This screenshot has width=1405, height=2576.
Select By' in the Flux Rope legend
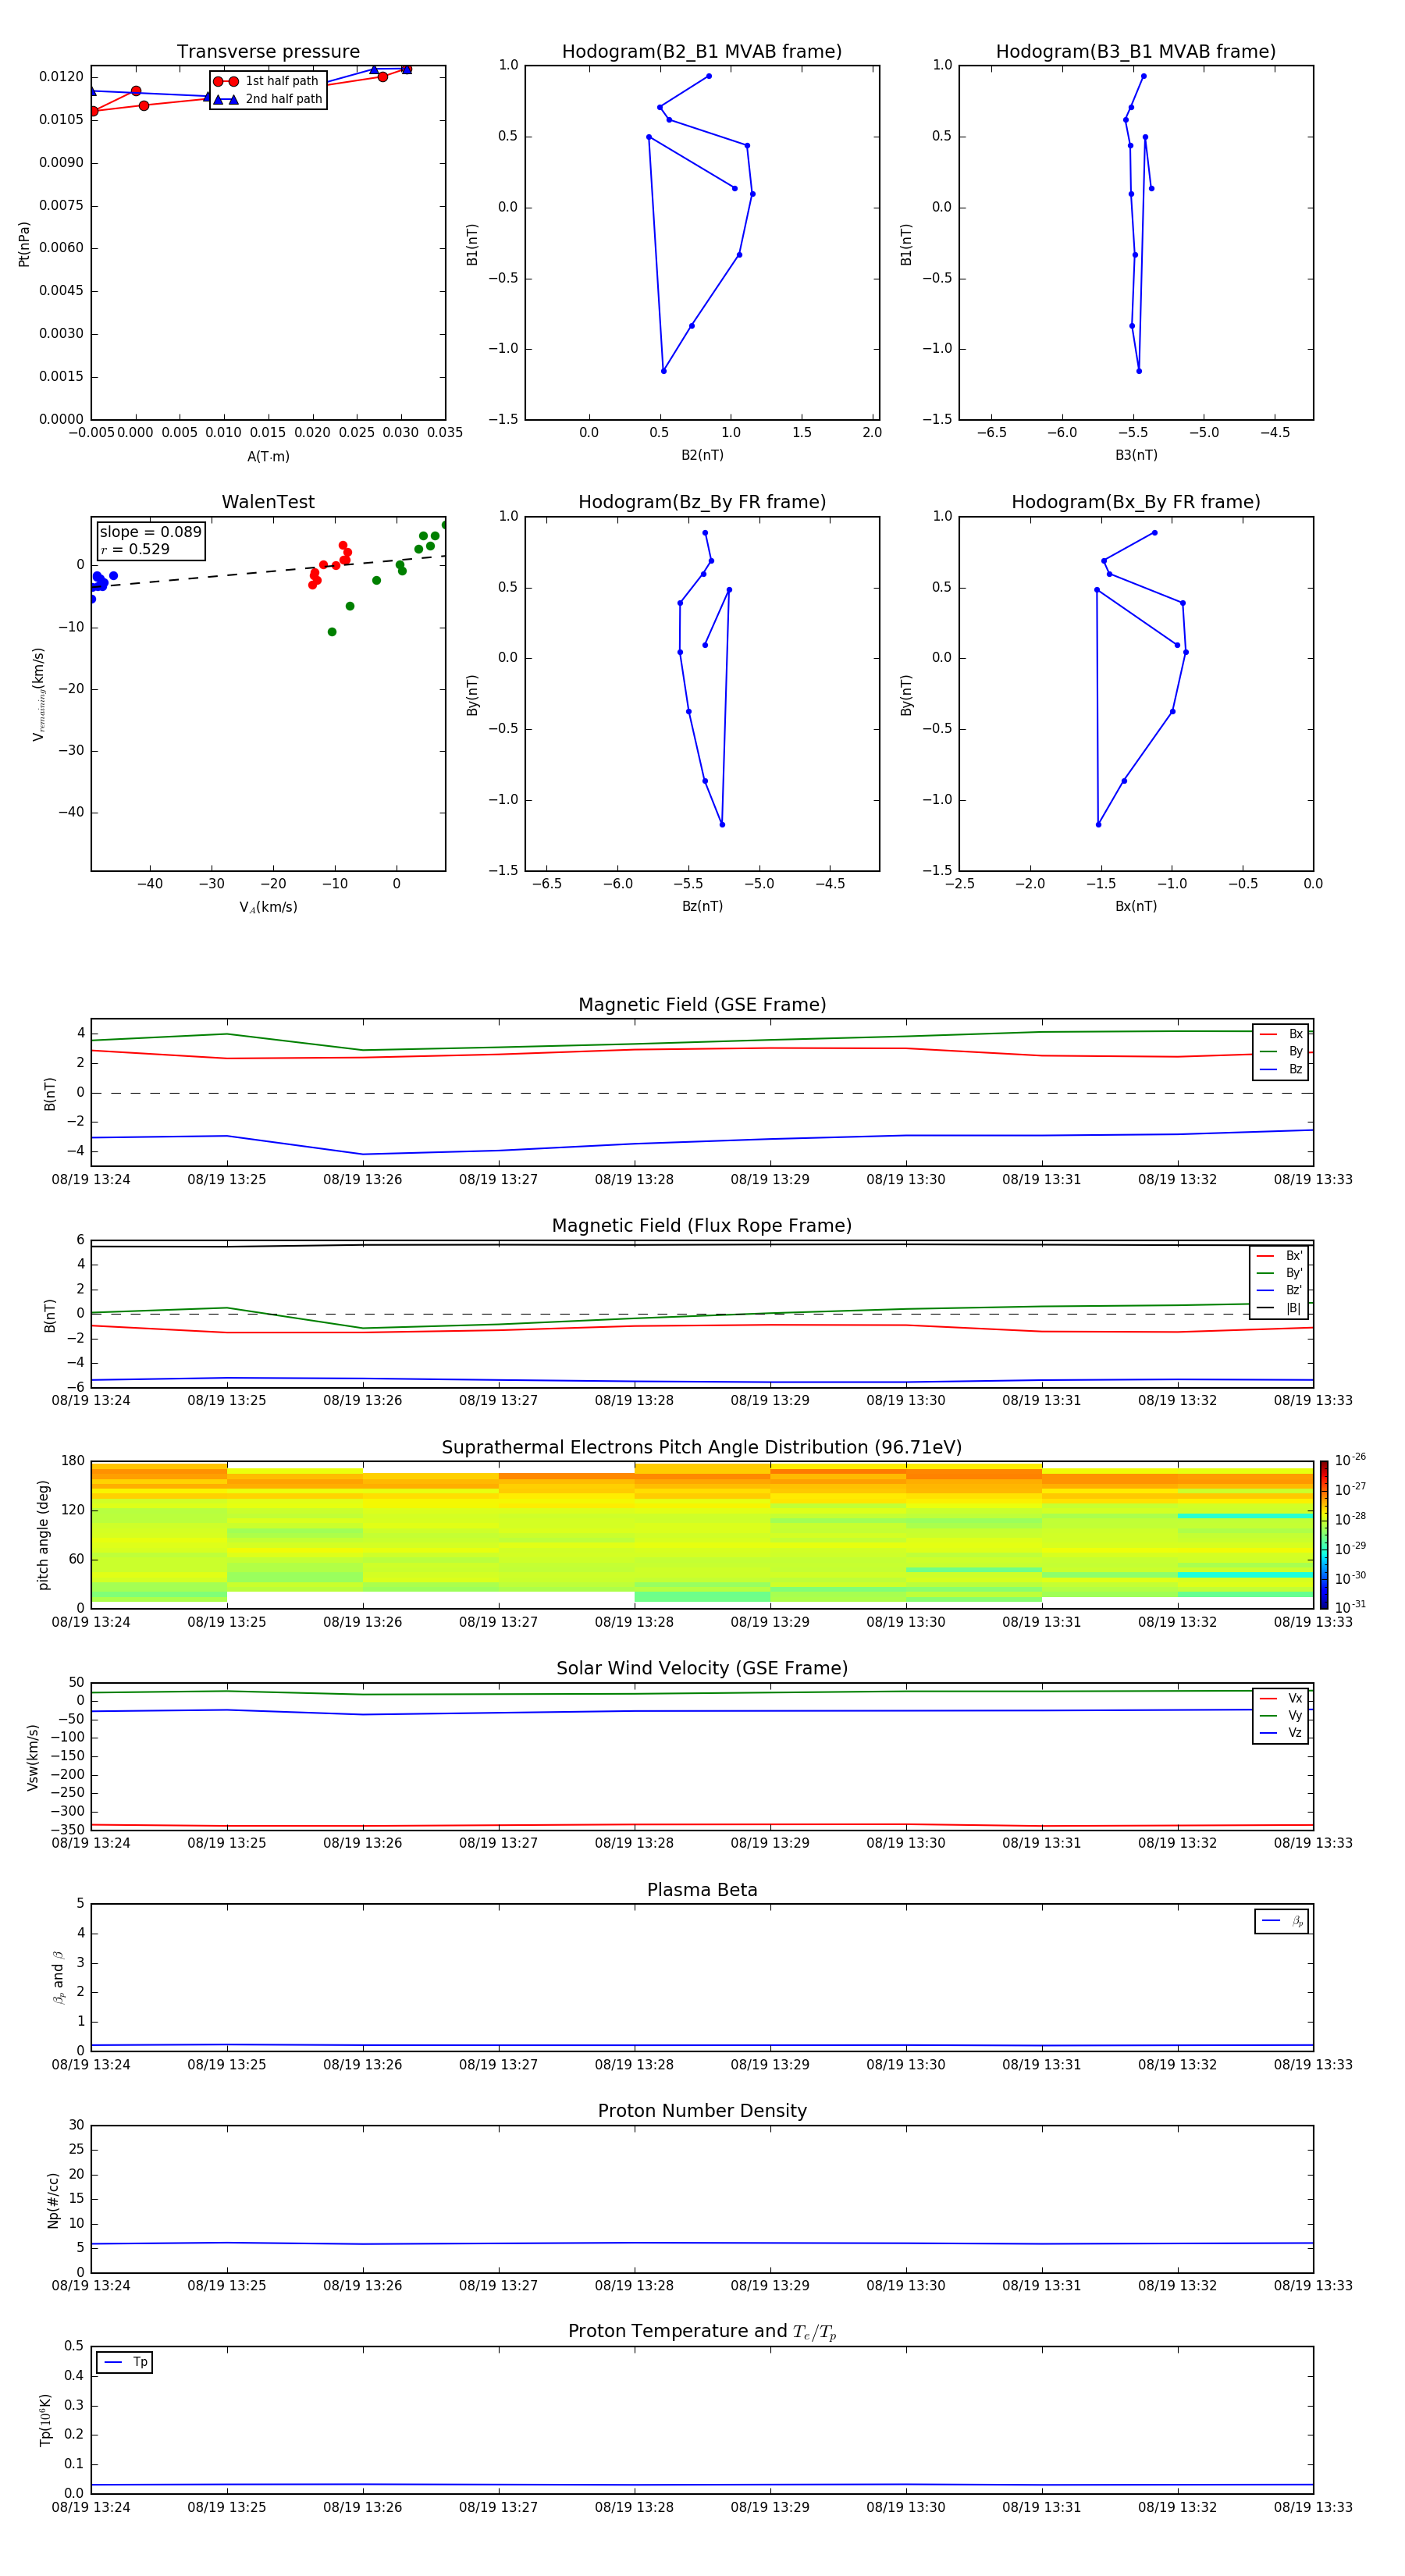(1279, 1273)
